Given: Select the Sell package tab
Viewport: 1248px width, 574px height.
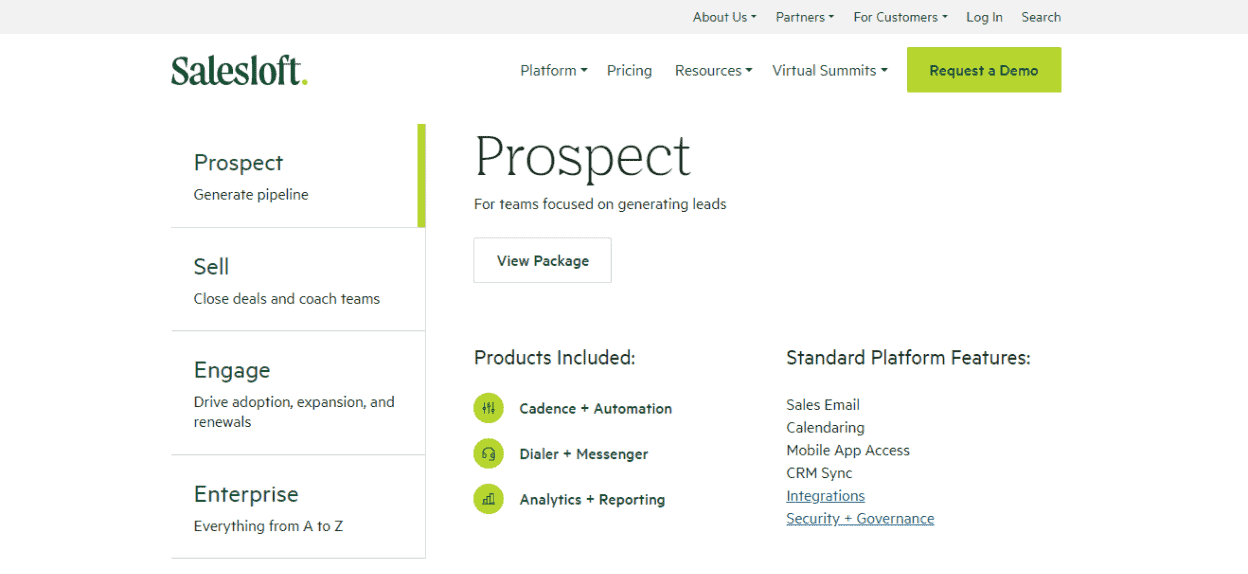Looking at the screenshot, I should tap(298, 279).
